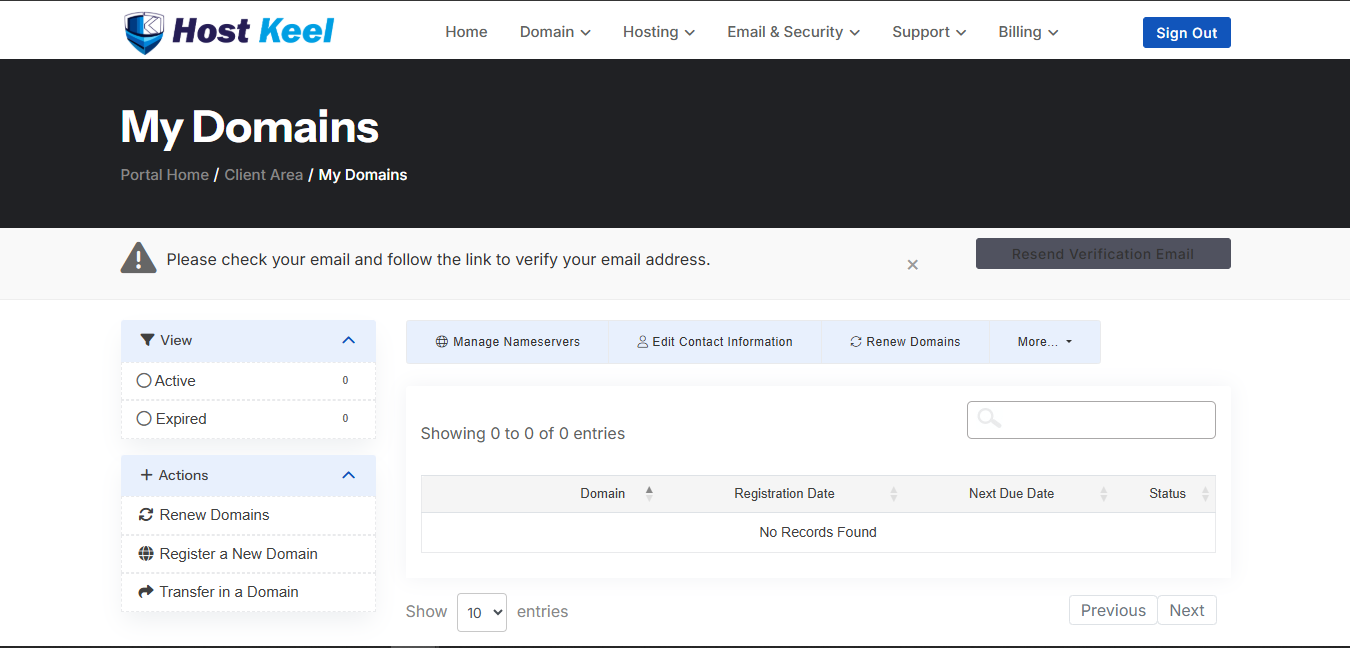Click the arrow icon next to Transfer in a Domain

tap(146, 592)
